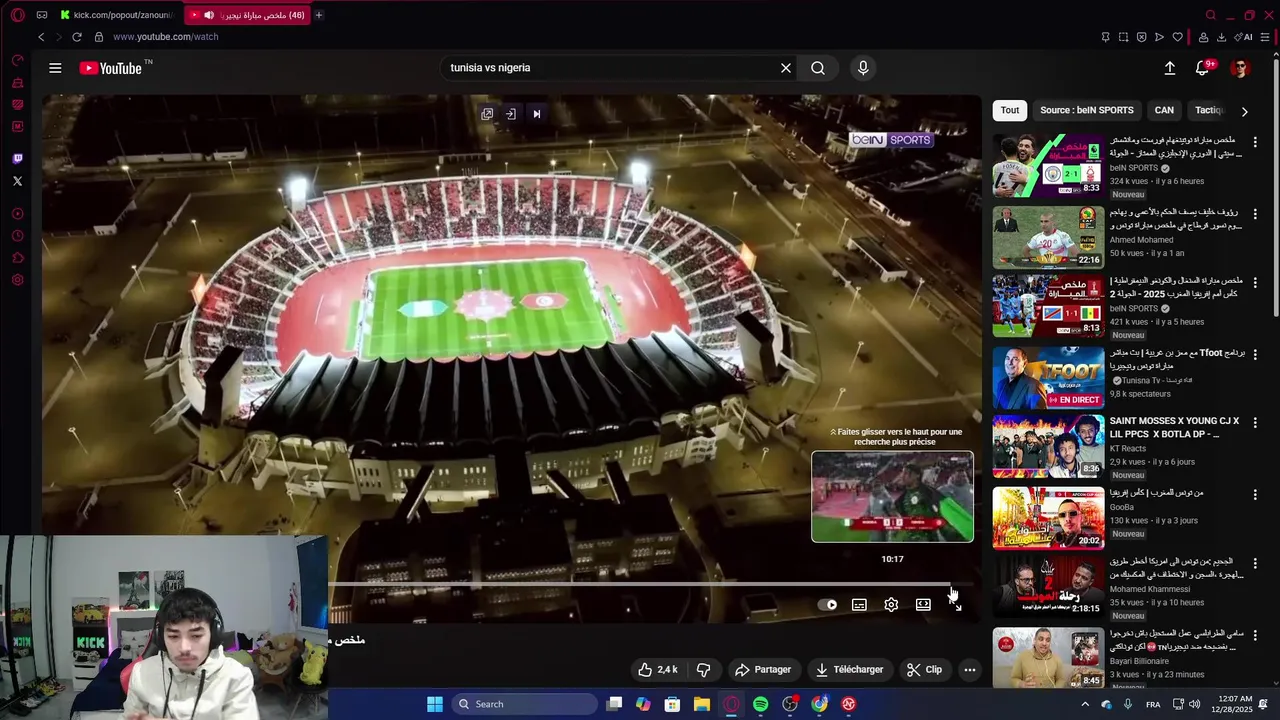The image size is (1280, 720).
Task: Open options for the SAINT MOSSES video
Action: coord(1255,424)
